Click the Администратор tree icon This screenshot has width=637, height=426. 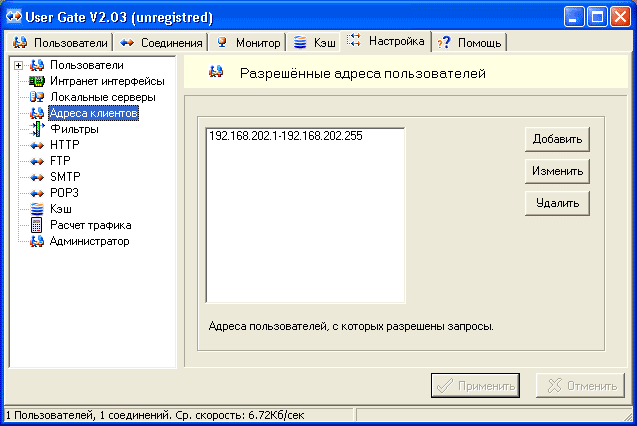point(37,241)
